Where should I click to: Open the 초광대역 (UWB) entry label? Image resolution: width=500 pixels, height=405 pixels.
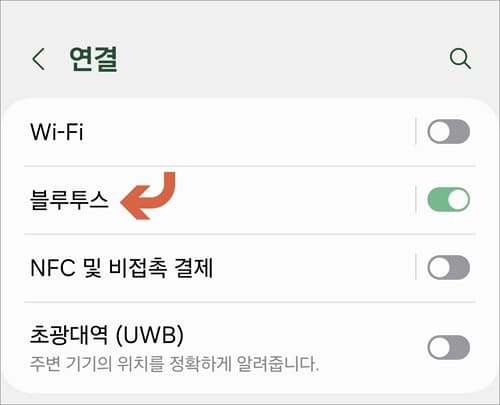(107, 335)
